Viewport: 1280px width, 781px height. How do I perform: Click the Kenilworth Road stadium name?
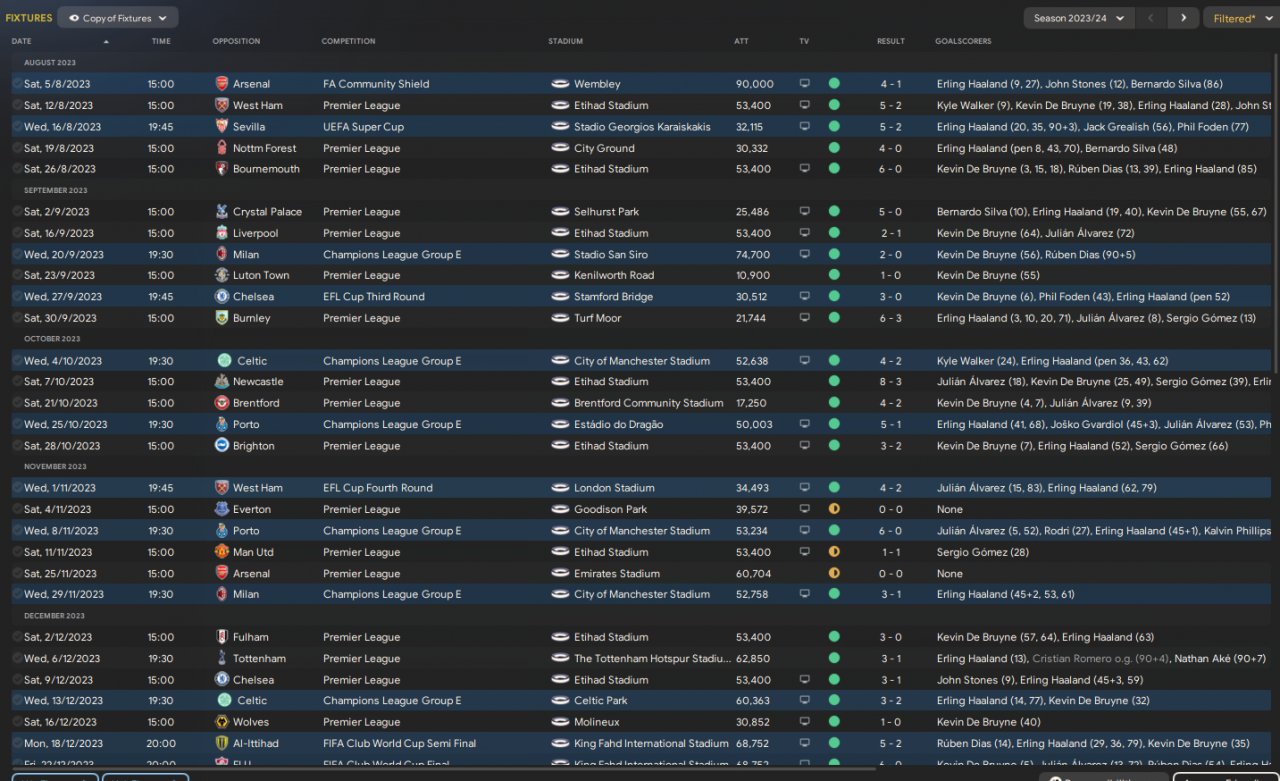[614, 275]
